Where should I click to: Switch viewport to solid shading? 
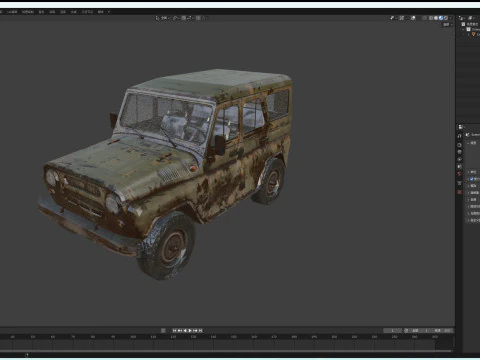click(x=436, y=18)
